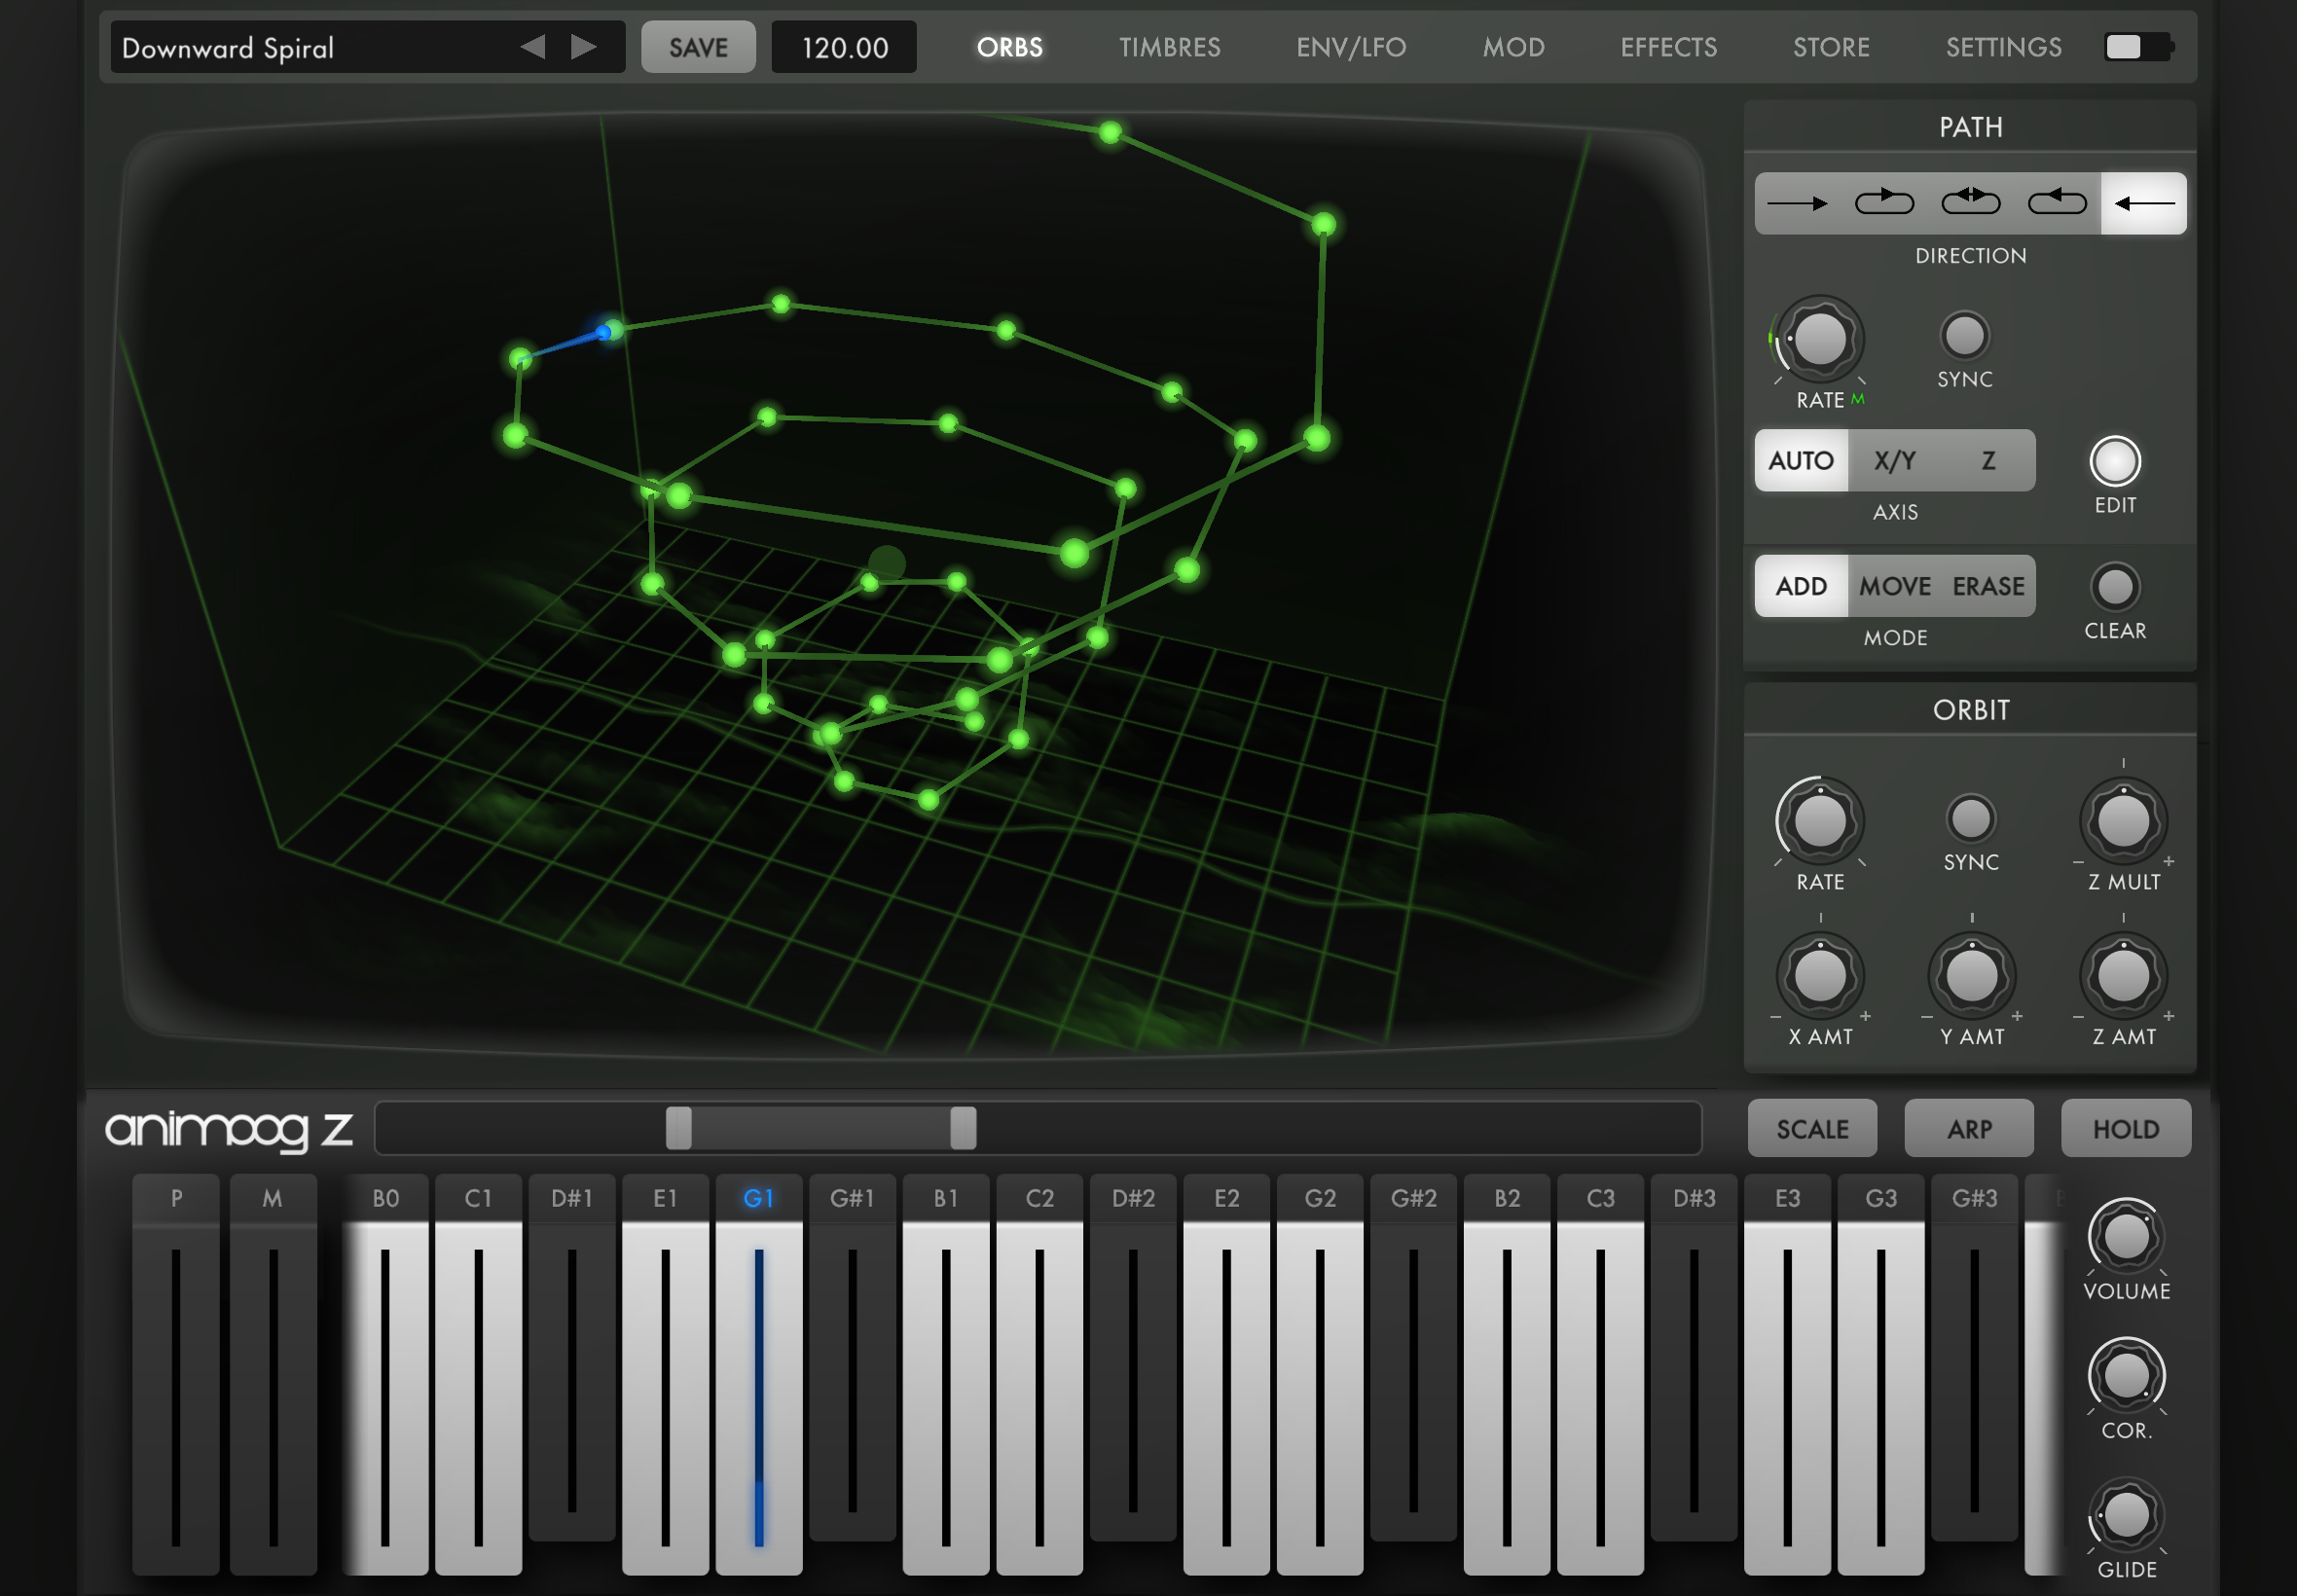Click the Volume knob

(x=2126, y=1237)
